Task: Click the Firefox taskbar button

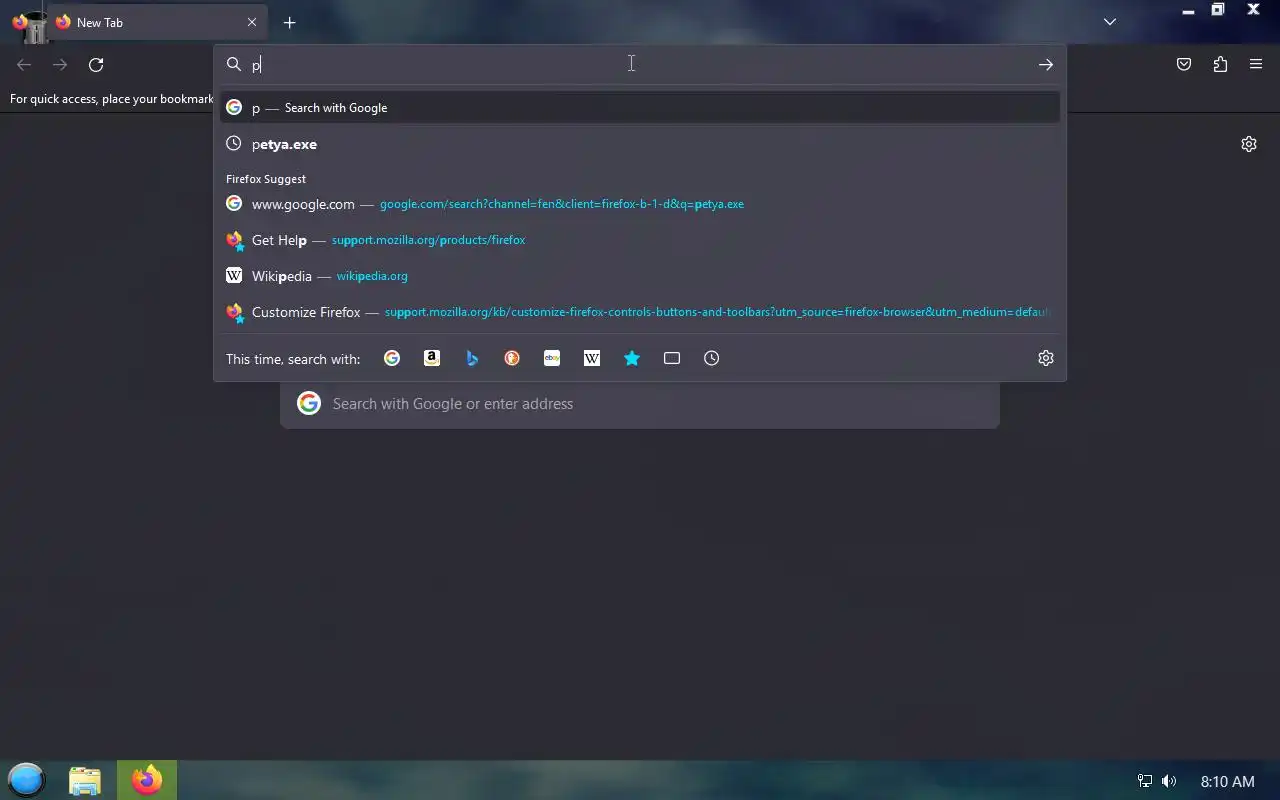Action: (x=147, y=780)
